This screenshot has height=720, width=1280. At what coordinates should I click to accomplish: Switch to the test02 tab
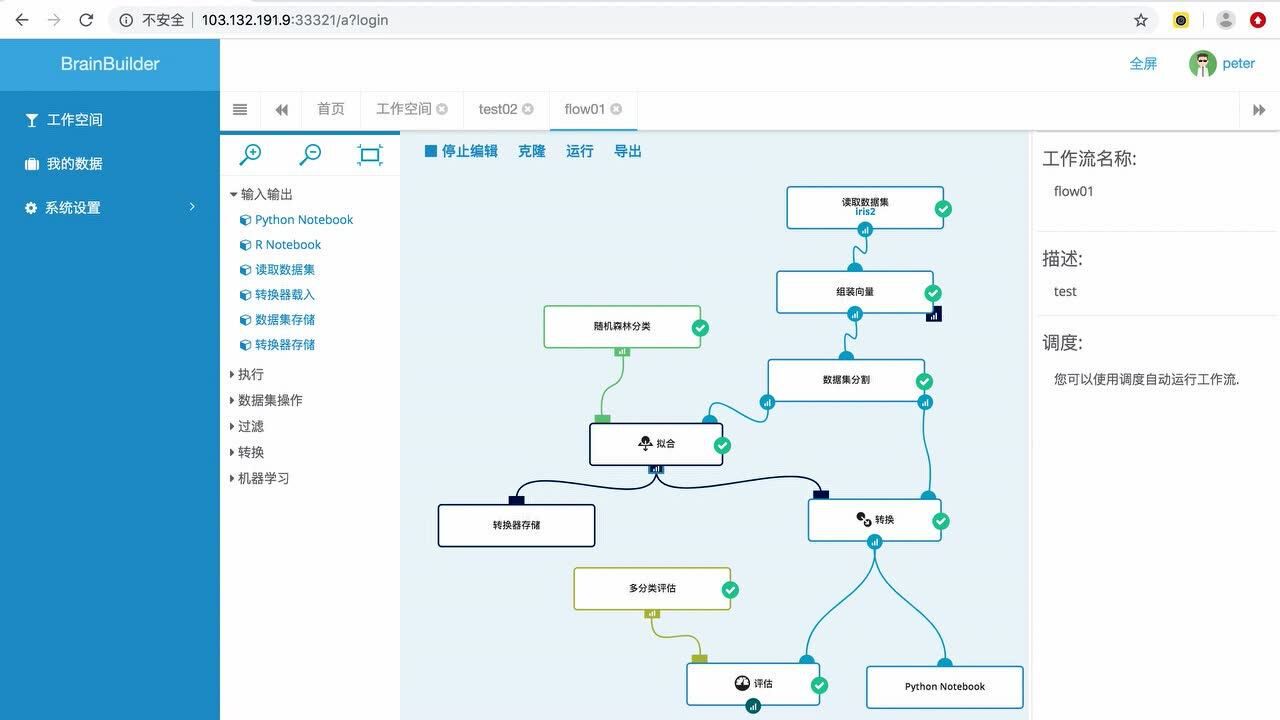[x=498, y=109]
